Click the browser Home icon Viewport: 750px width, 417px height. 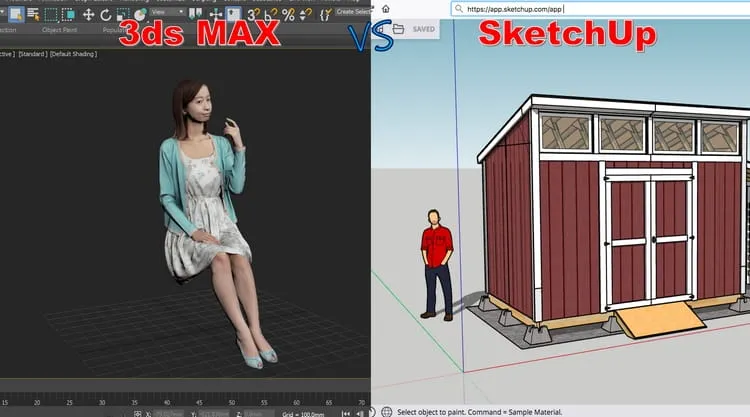(x=386, y=9)
